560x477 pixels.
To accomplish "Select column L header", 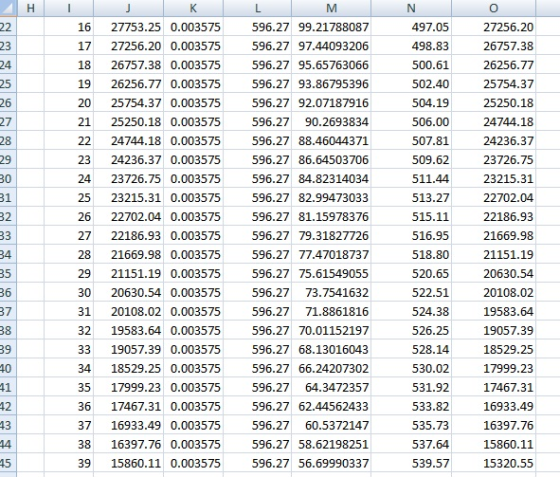I will [x=257, y=8].
